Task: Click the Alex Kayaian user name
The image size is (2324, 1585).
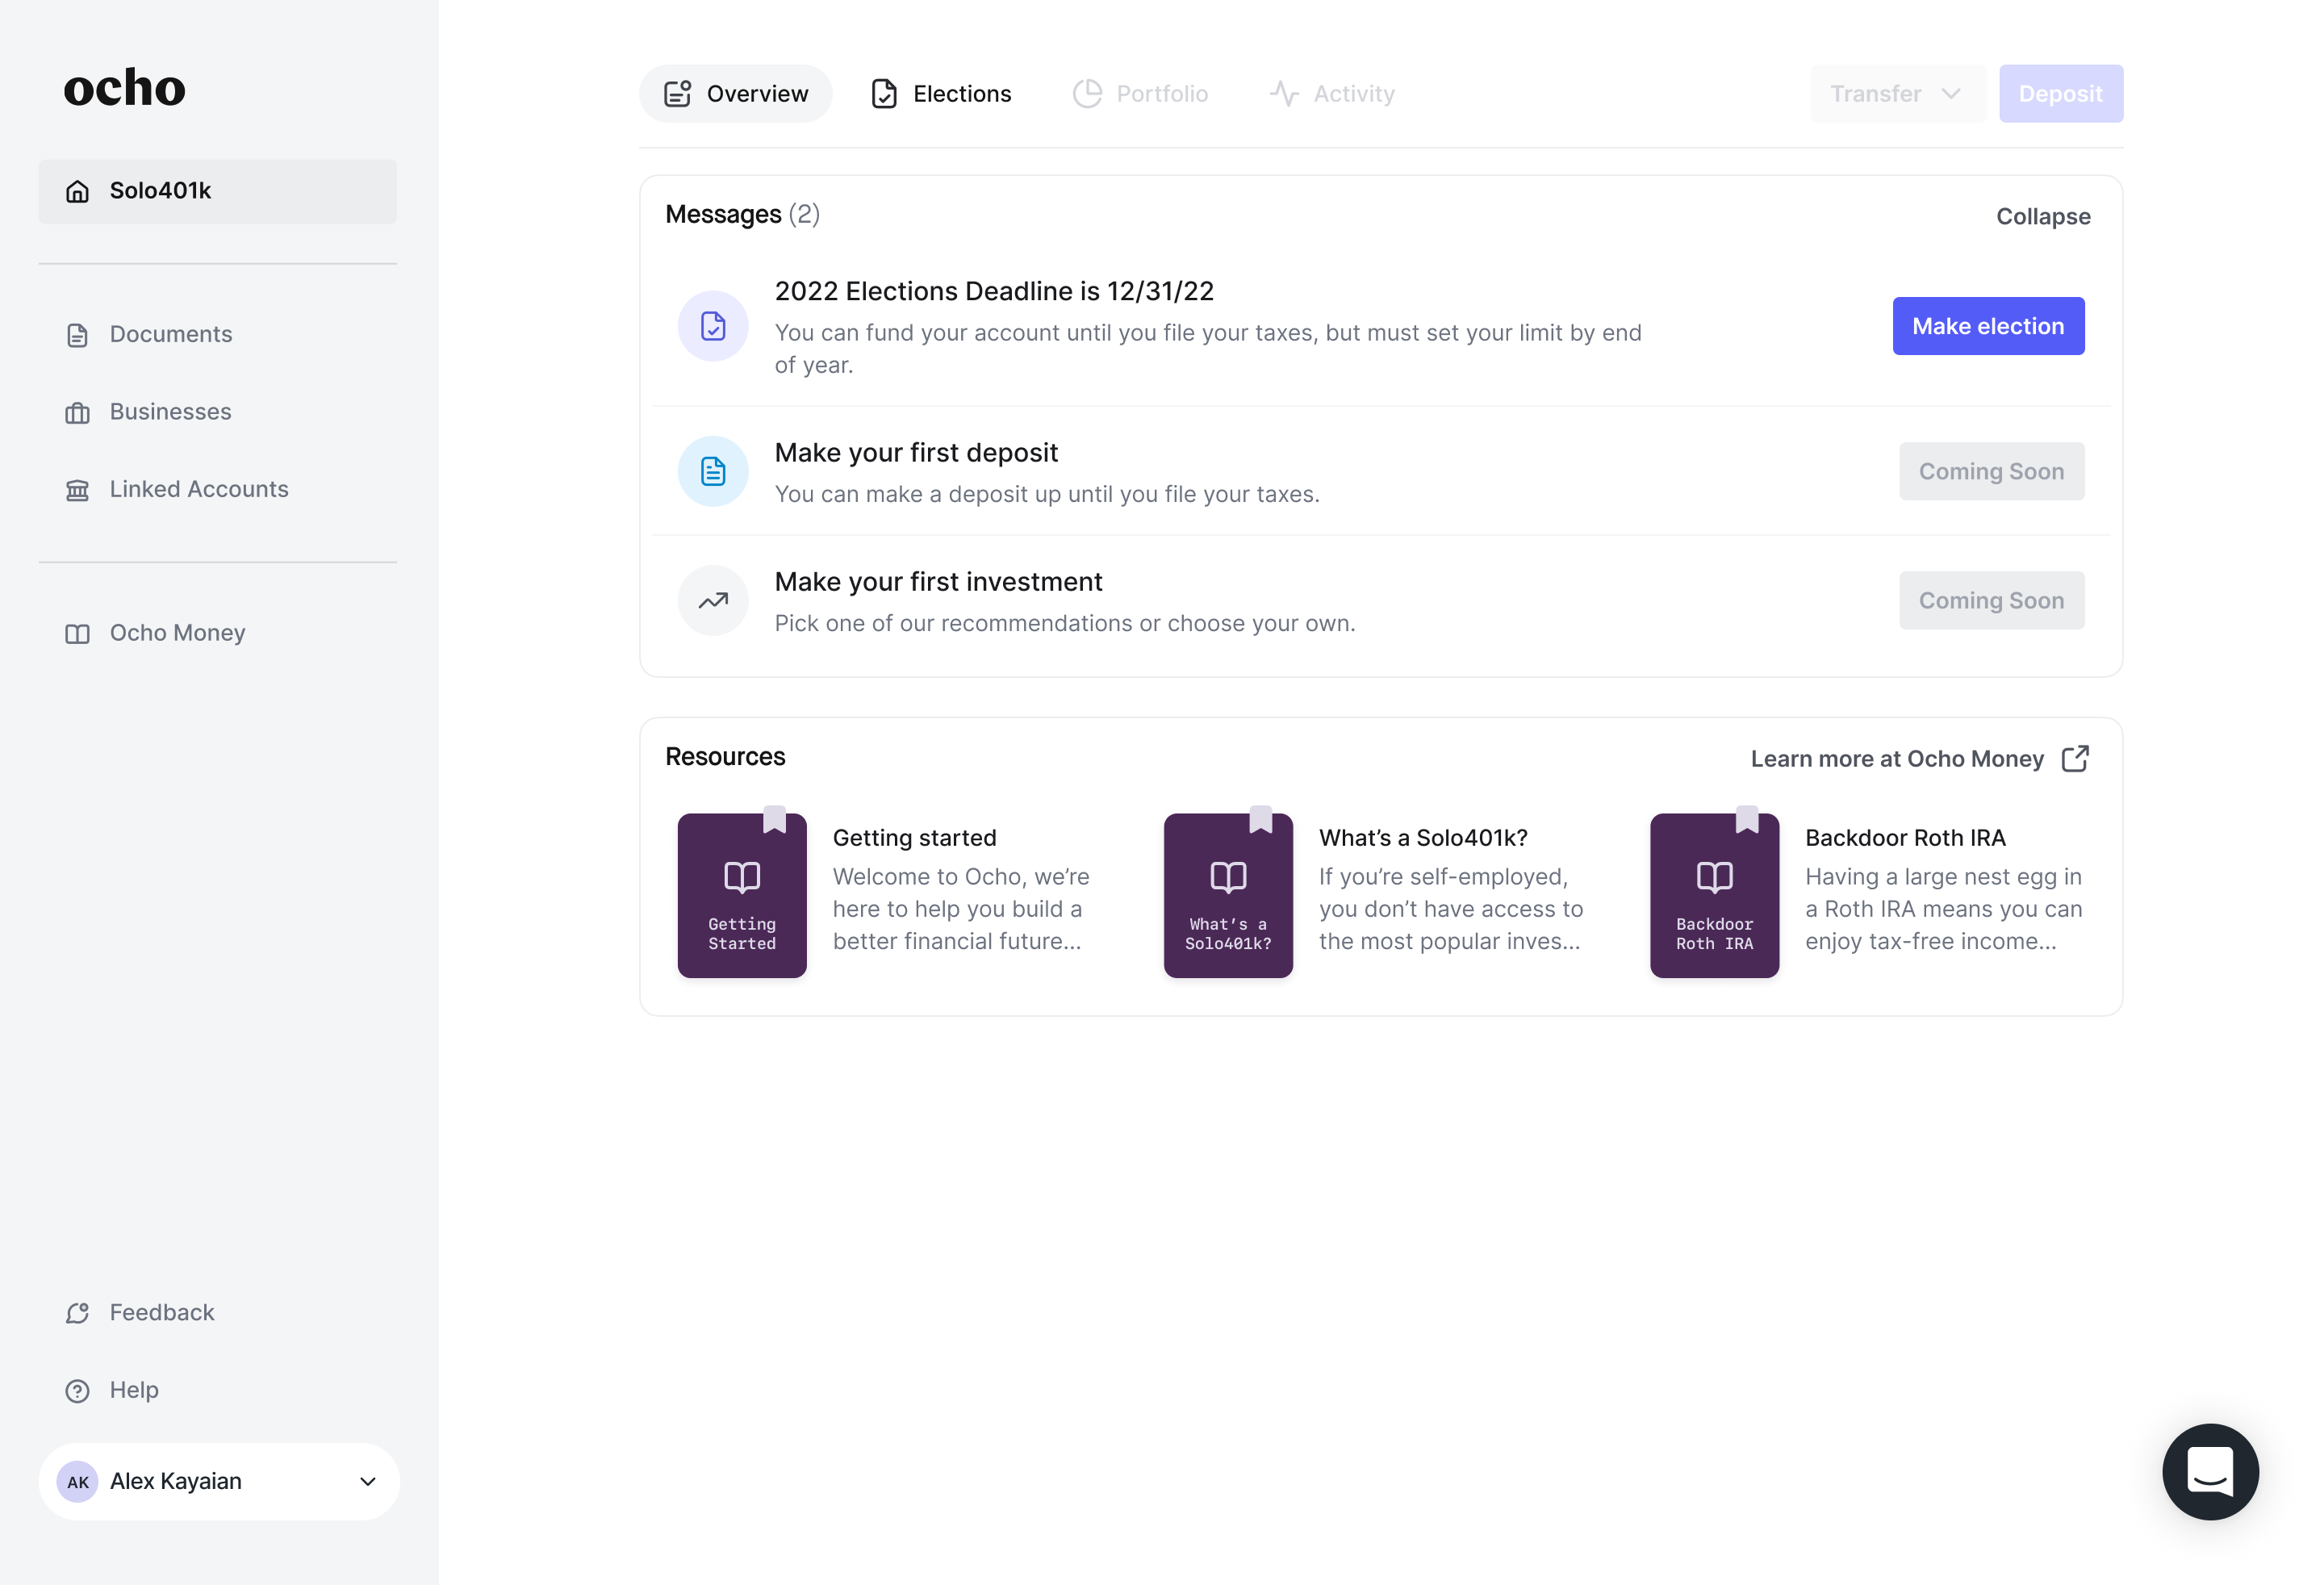Action: [x=176, y=1482]
